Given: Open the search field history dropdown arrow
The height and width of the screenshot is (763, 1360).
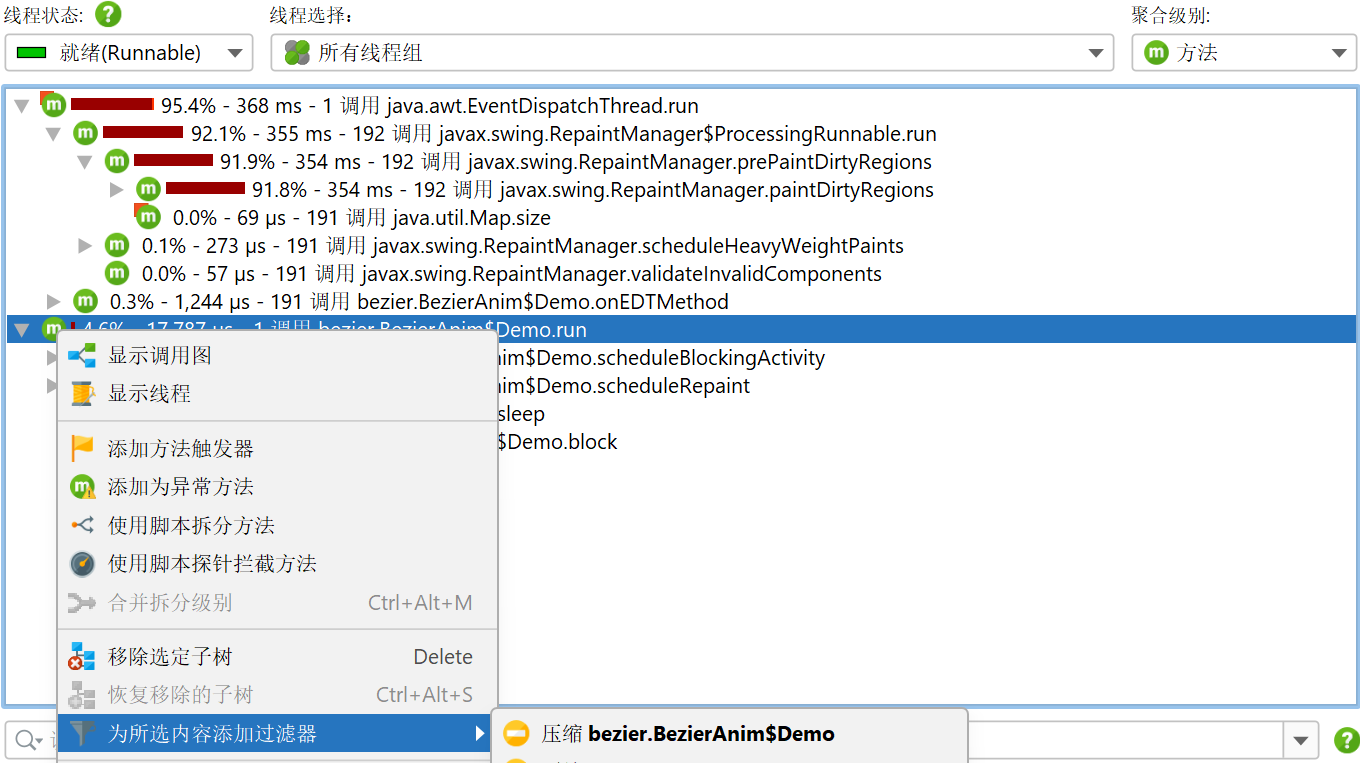Looking at the screenshot, I should click(x=1300, y=740).
